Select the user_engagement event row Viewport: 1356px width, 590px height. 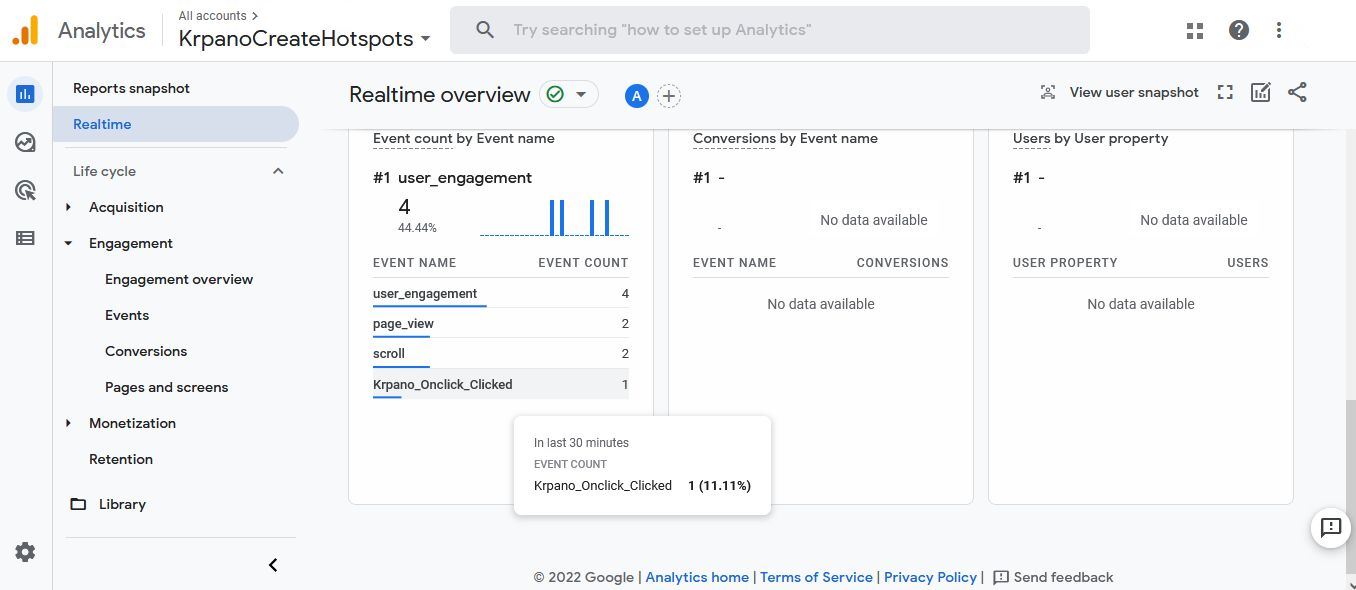pos(500,294)
